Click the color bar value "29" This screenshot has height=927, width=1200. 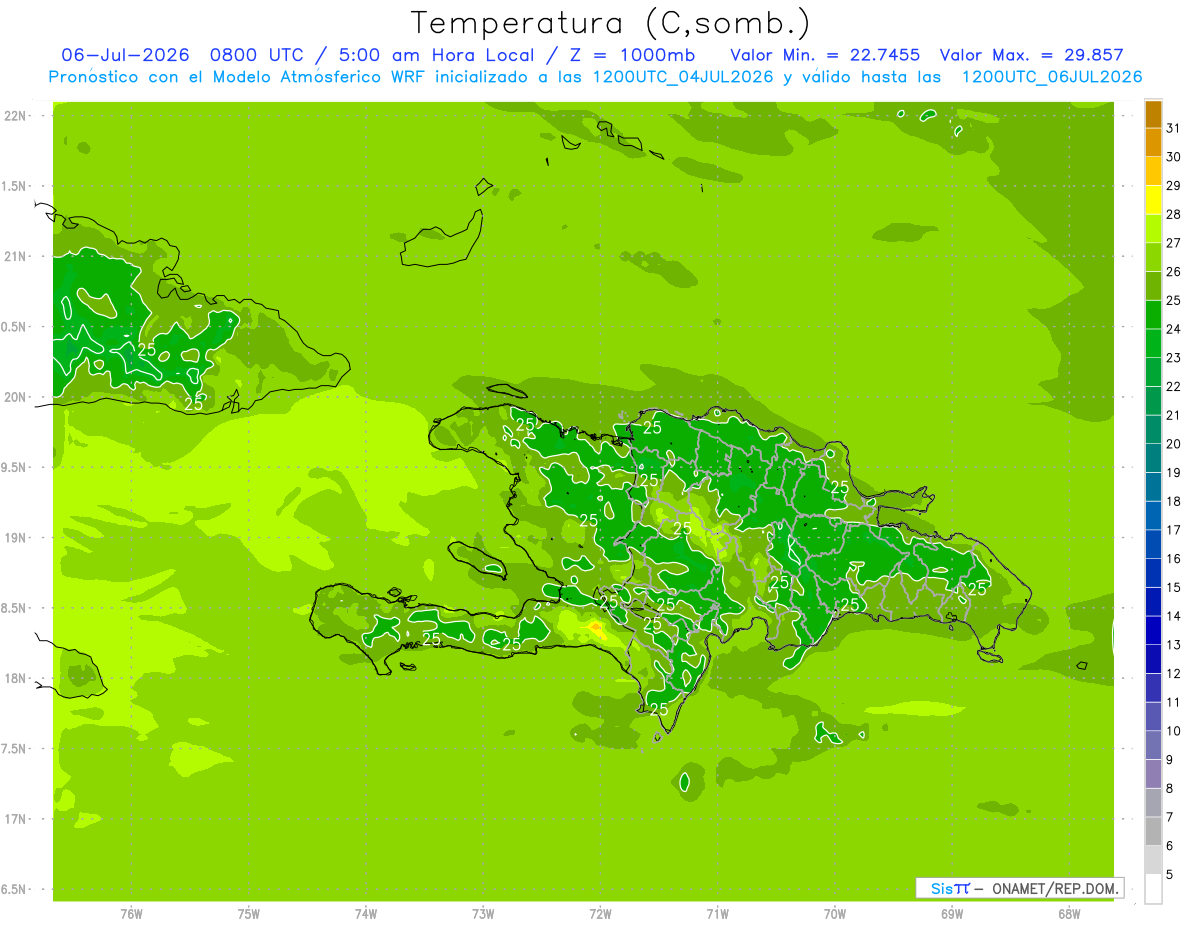tap(1174, 185)
